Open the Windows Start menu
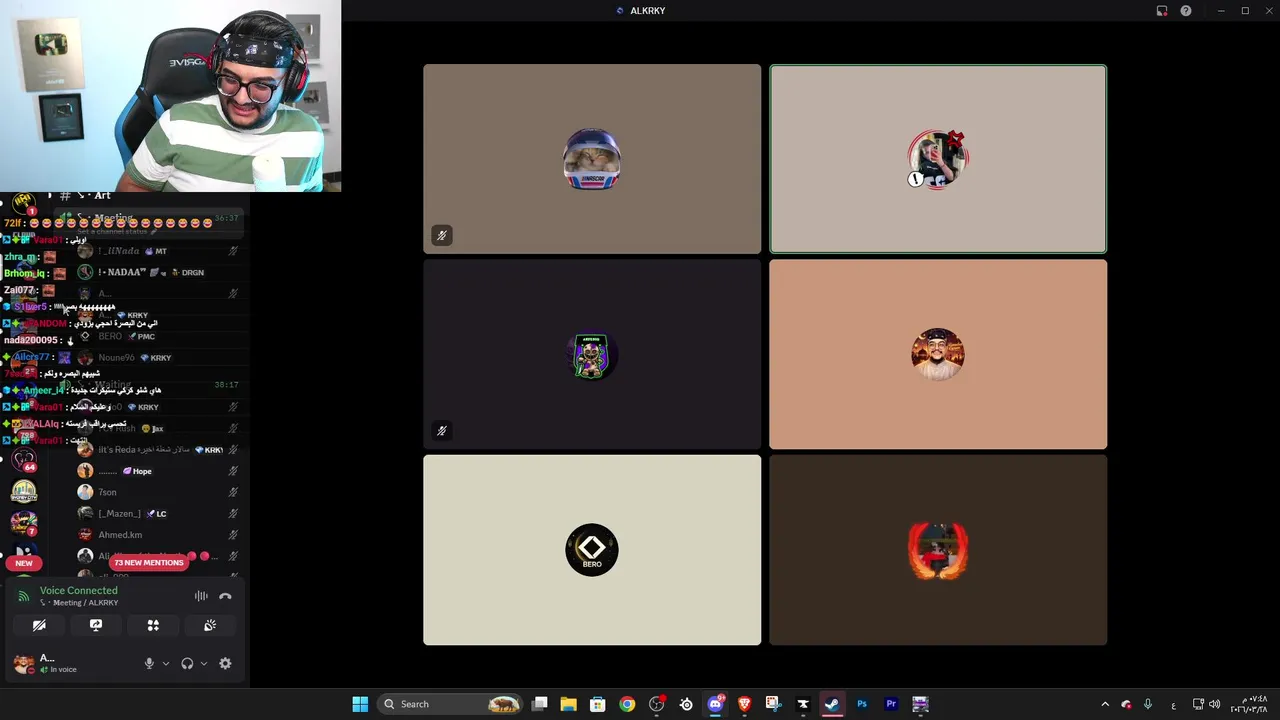1280x720 pixels. coord(360,704)
